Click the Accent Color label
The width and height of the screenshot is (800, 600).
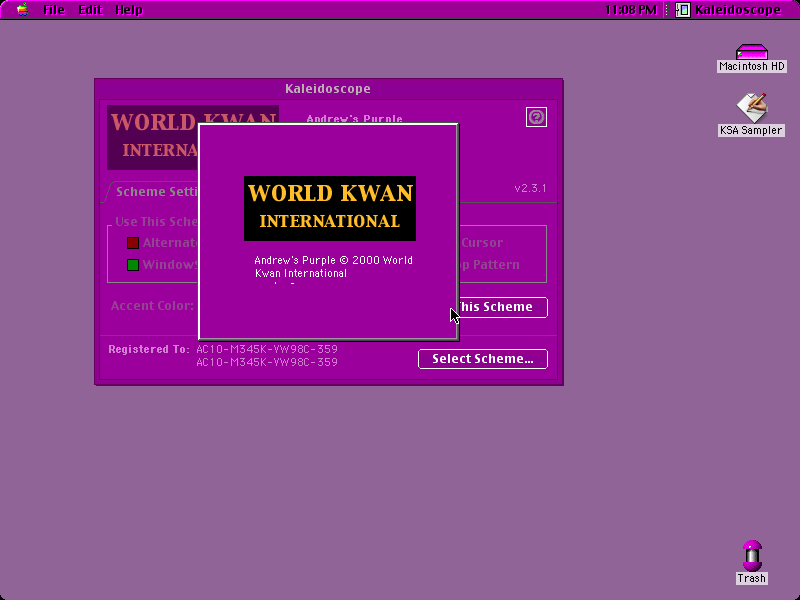152,306
